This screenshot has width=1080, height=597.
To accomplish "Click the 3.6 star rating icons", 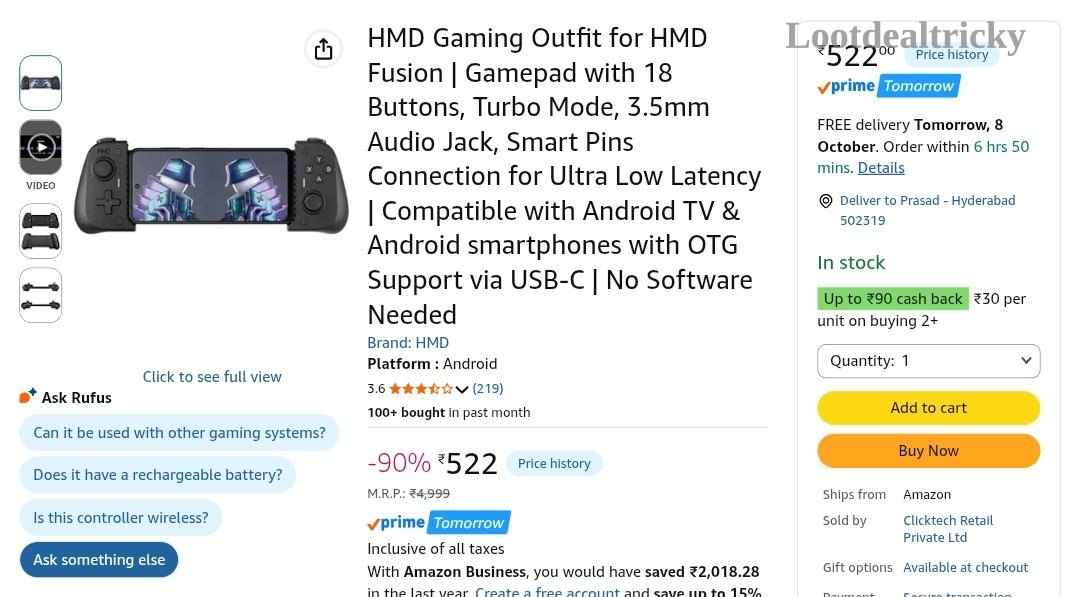I will point(421,388).
